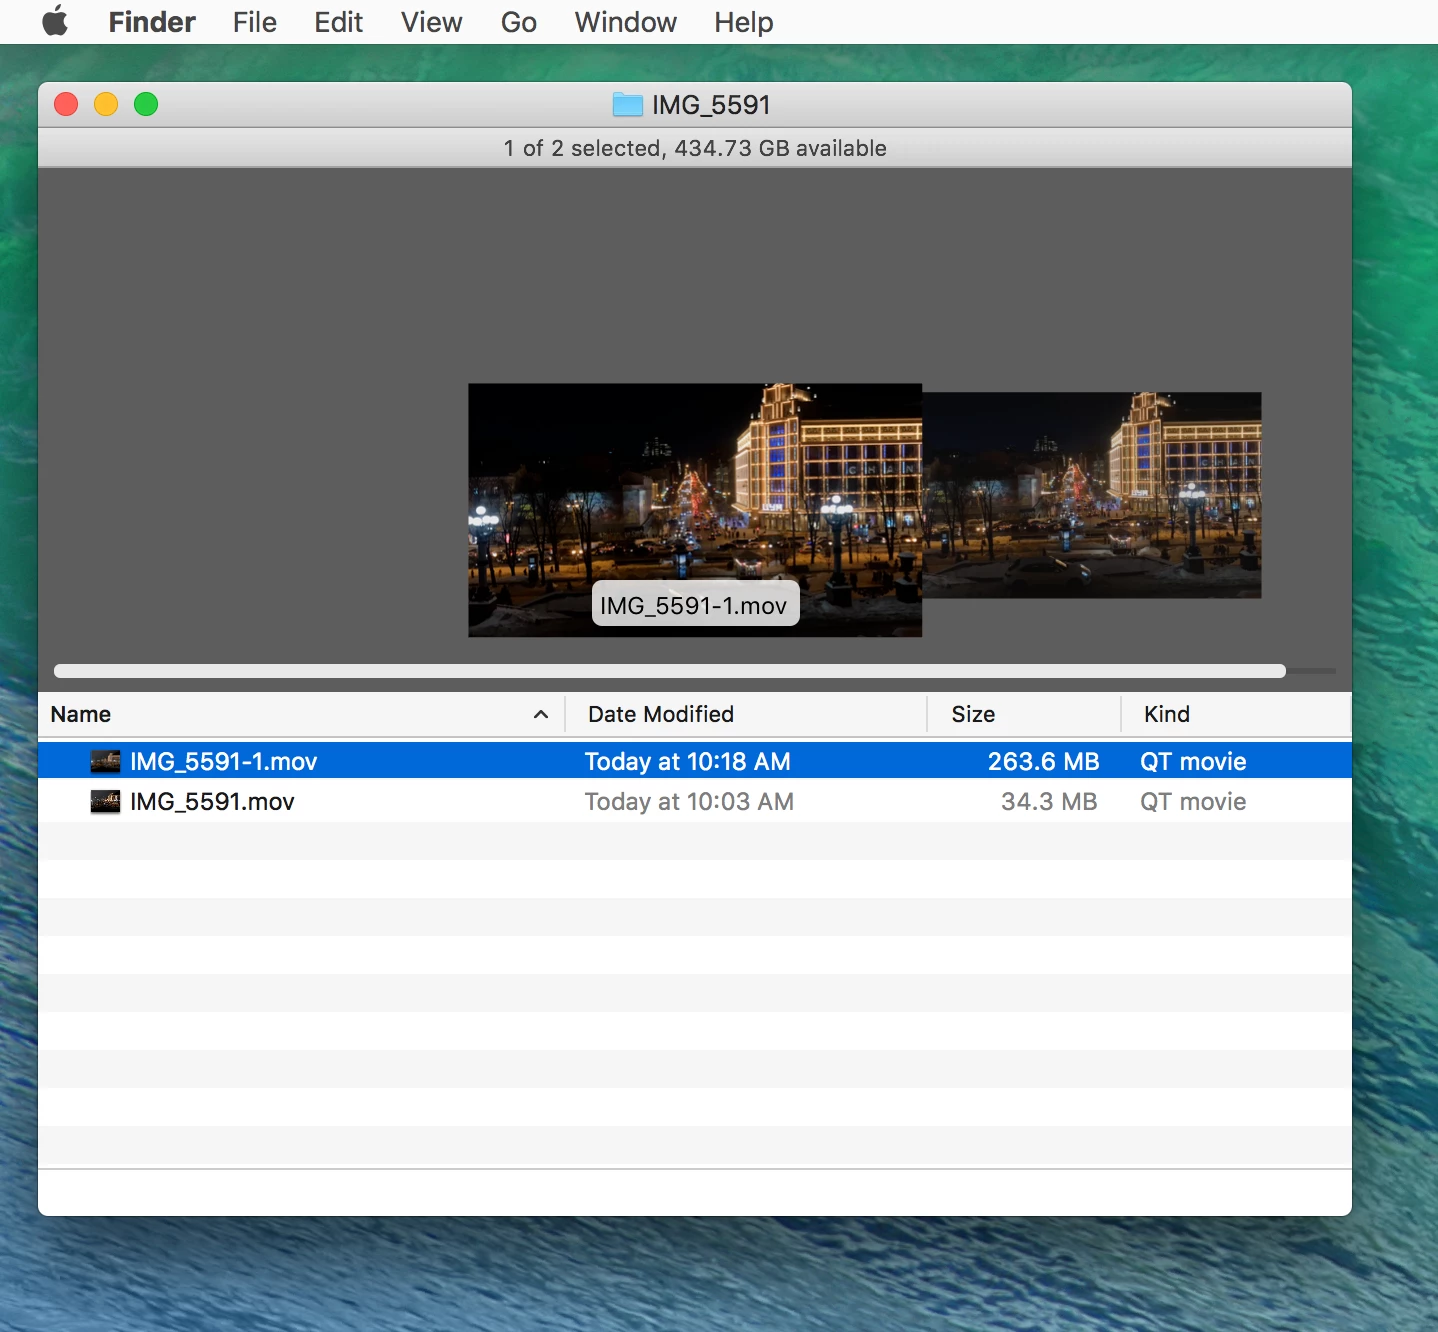Select the right Cover Flow video thumbnail
Screen dimensions: 1438x1332
tap(1092, 495)
